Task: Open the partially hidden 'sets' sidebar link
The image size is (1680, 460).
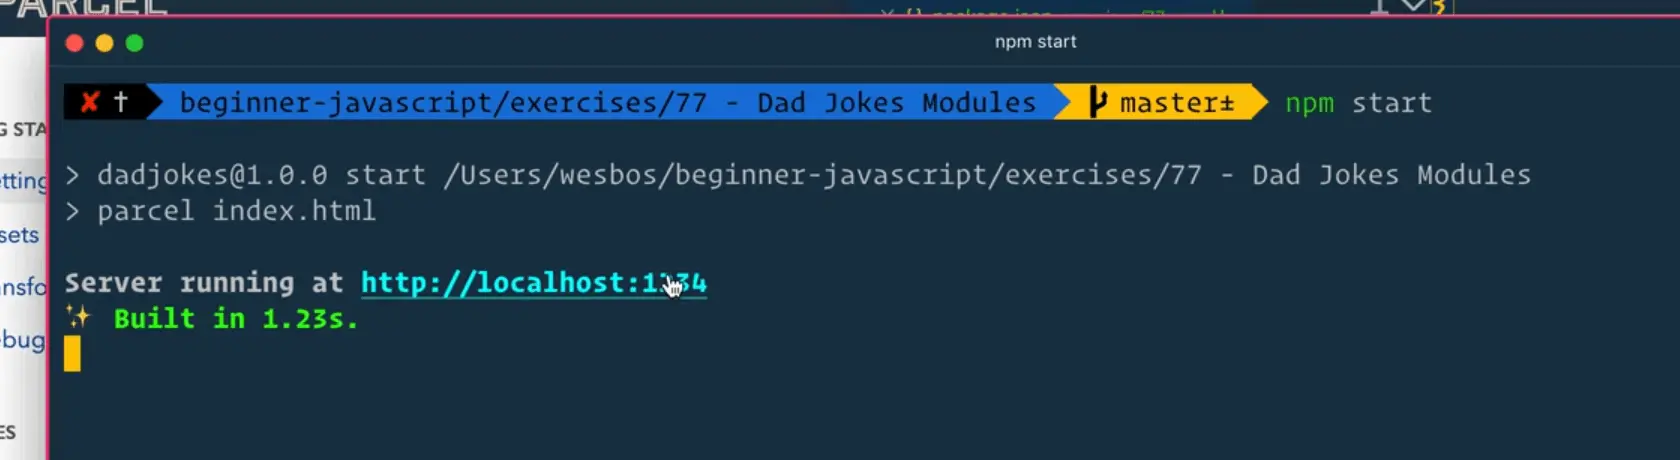Action: pos(20,235)
